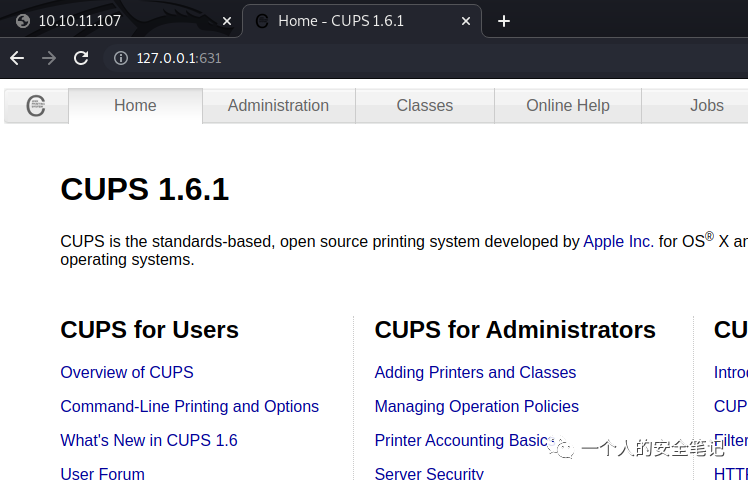Open What's New in CUPS 1.6
The width and height of the screenshot is (748, 480).
click(149, 440)
